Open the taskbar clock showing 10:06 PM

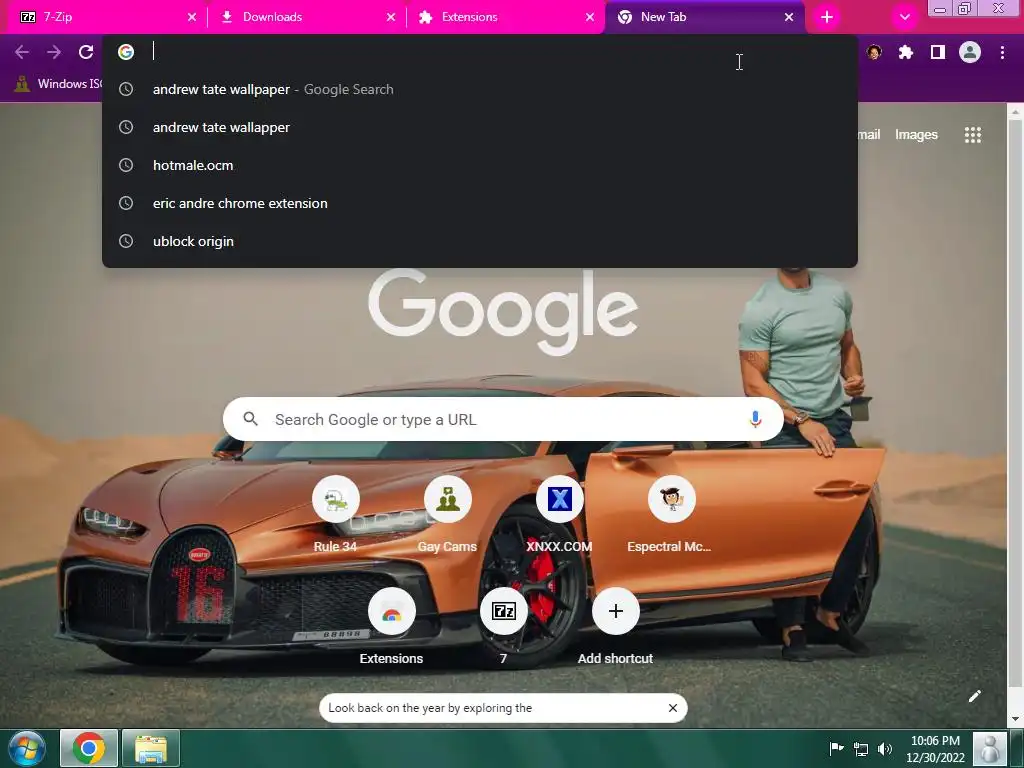935,749
